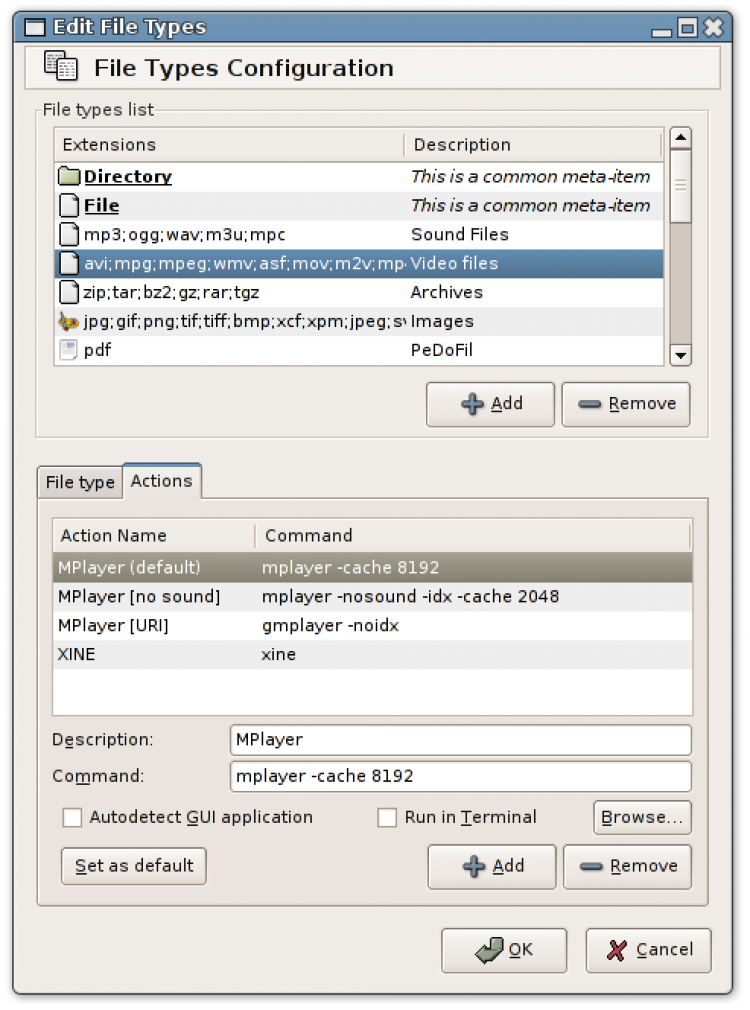Viewport: 750px width, 1010px height.
Task: Toggle the Run in Terminal checkbox
Action: tap(387, 818)
